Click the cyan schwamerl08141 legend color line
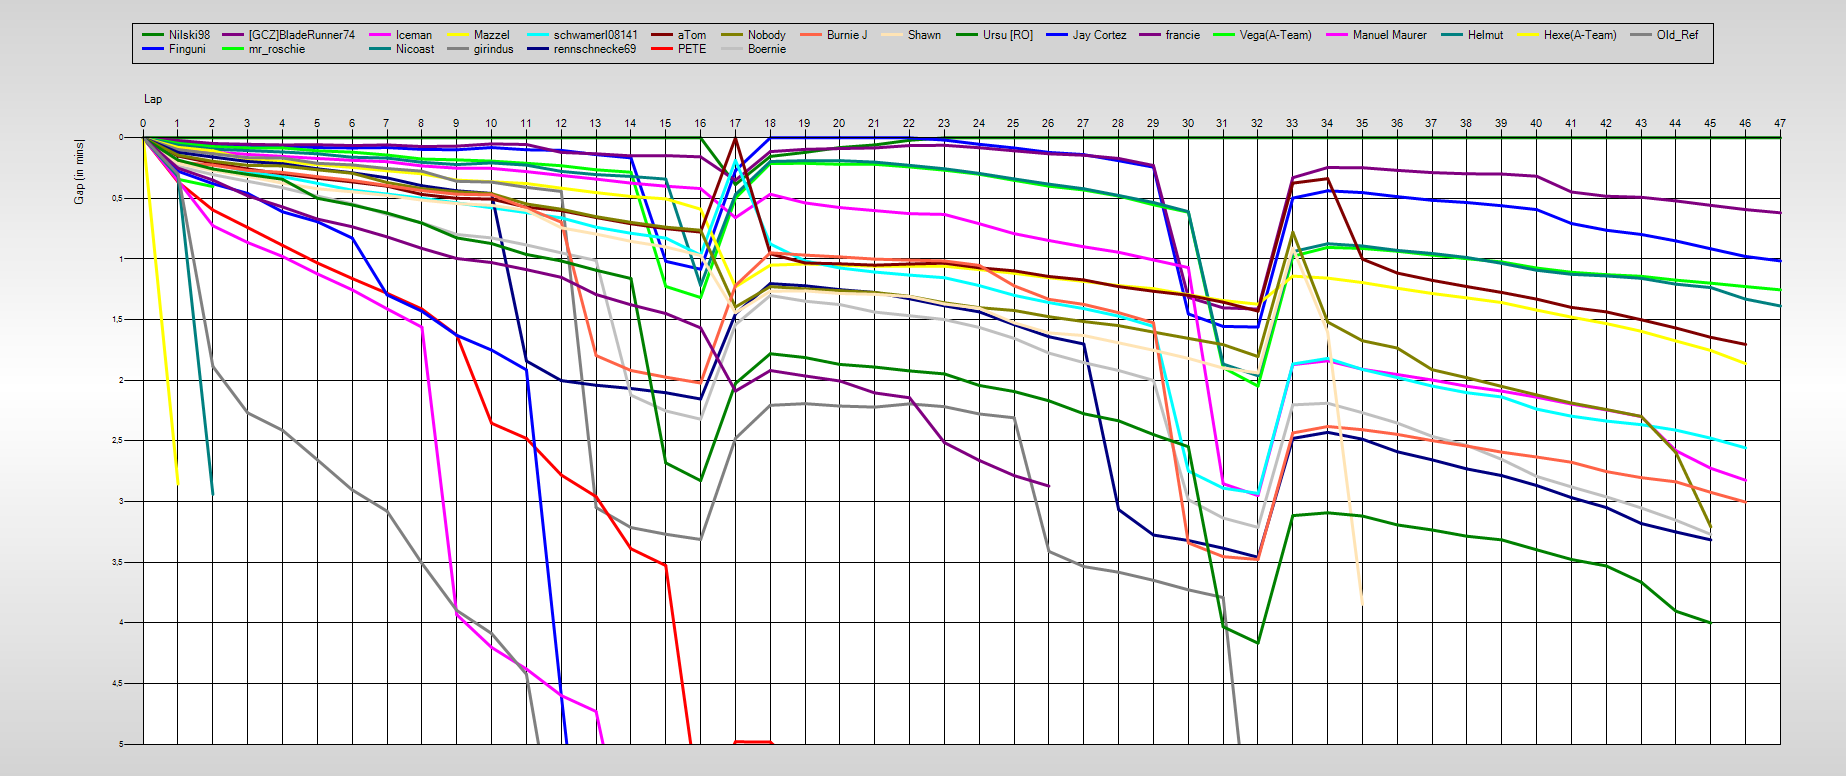 [x=538, y=35]
